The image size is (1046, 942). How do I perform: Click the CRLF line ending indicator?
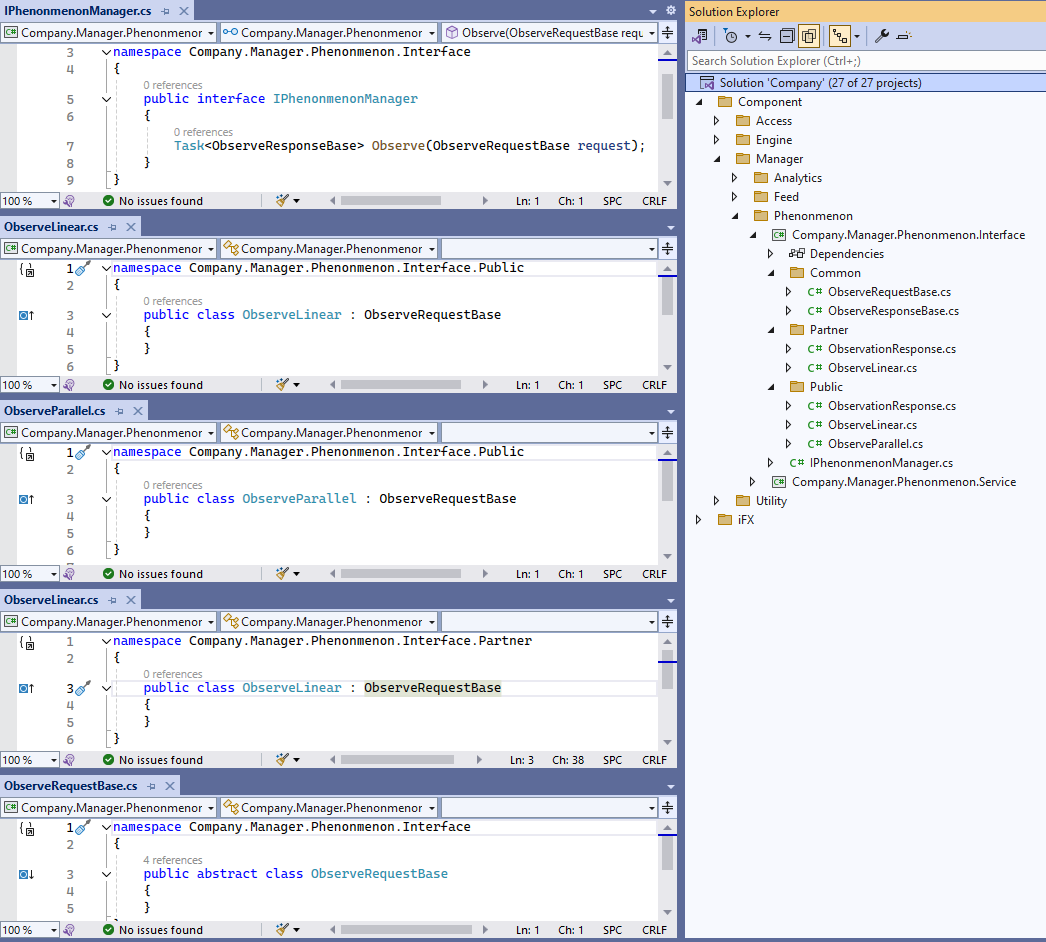[x=654, y=929]
